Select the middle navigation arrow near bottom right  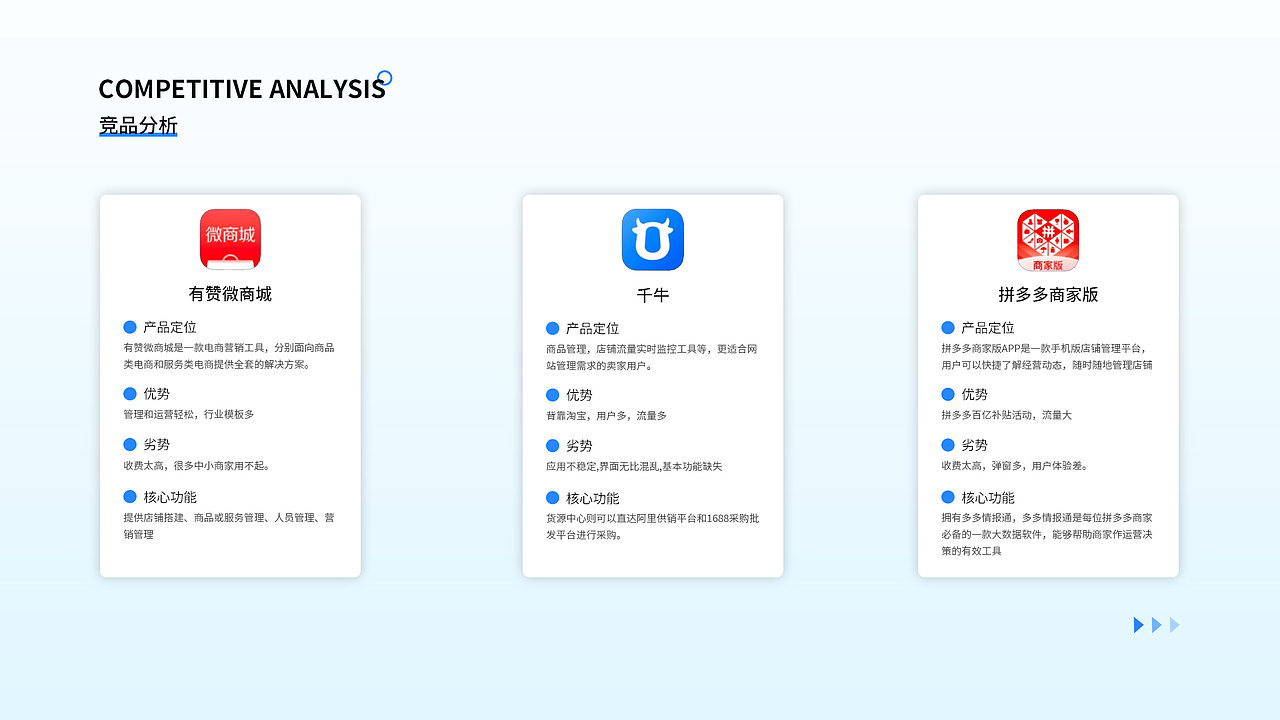[1156, 624]
